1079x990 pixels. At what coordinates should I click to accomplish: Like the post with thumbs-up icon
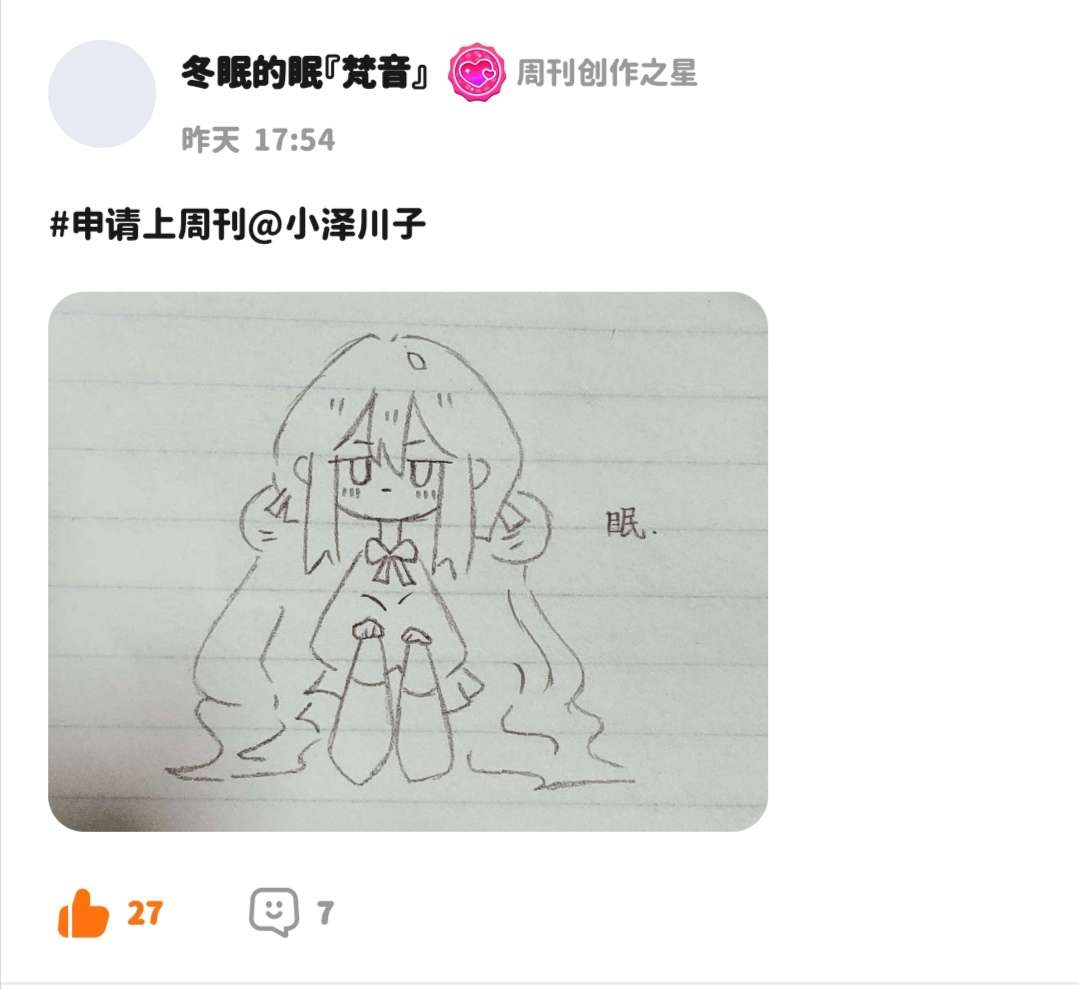[83, 913]
